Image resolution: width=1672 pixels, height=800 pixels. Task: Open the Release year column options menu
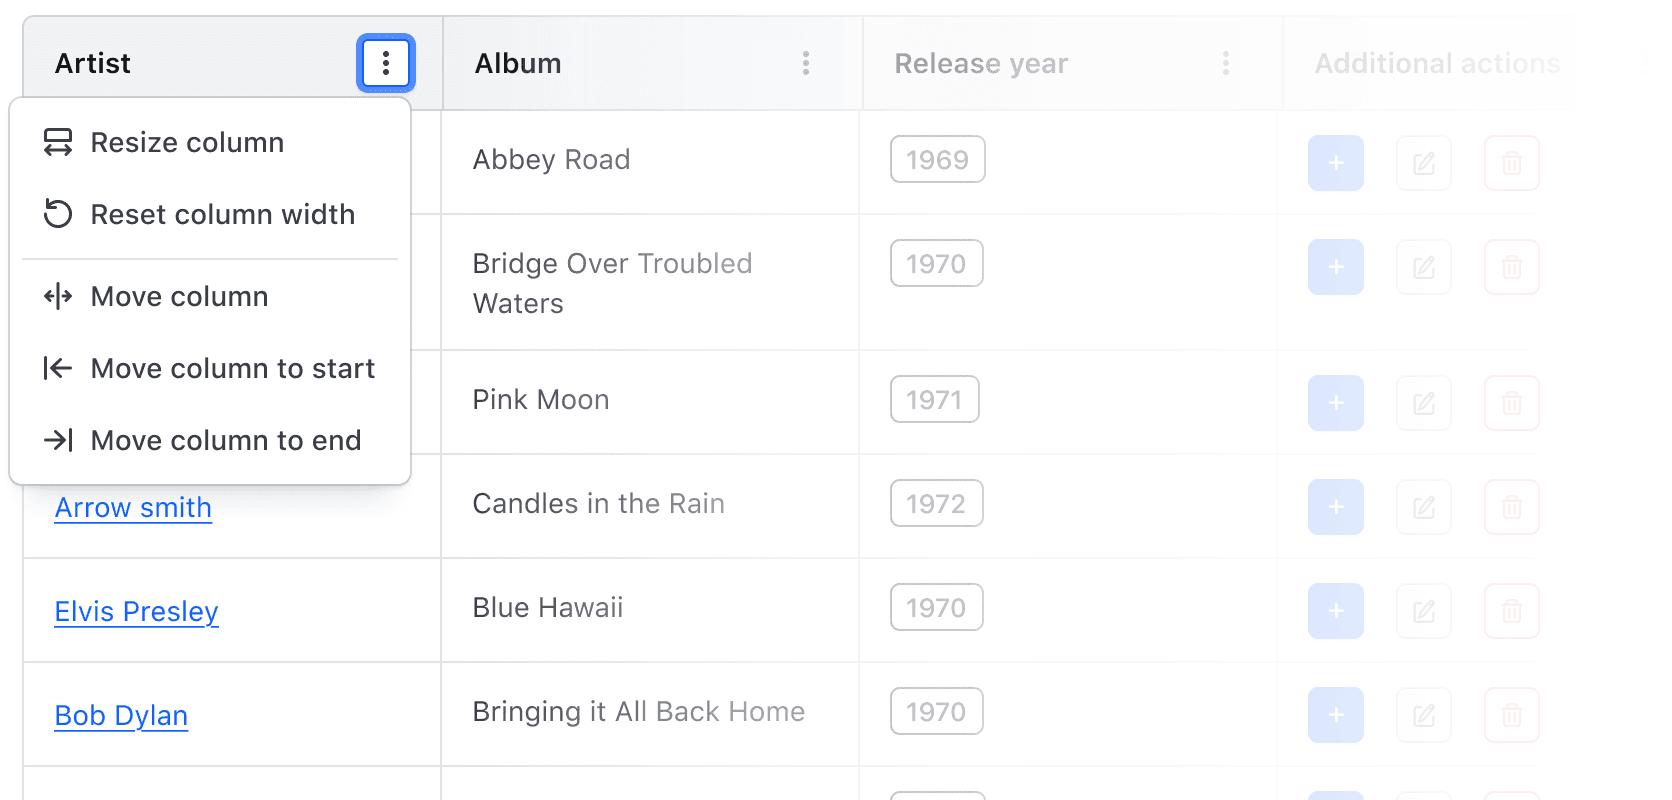[x=1225, y=64]
